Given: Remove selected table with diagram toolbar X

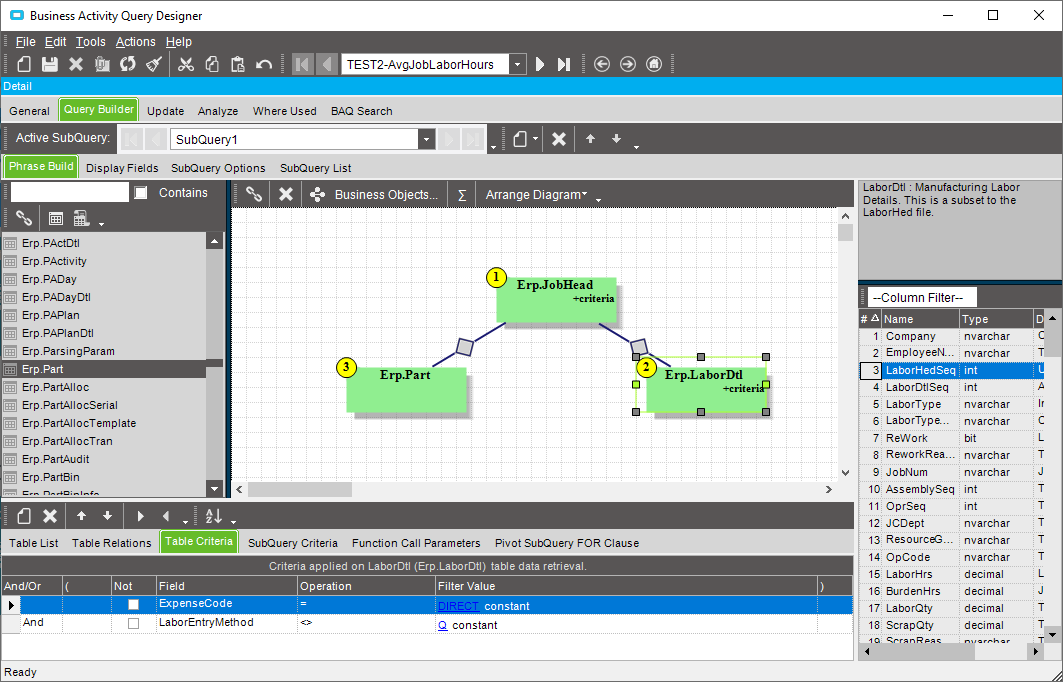Looking at the screenshot, I should point(286,195).
